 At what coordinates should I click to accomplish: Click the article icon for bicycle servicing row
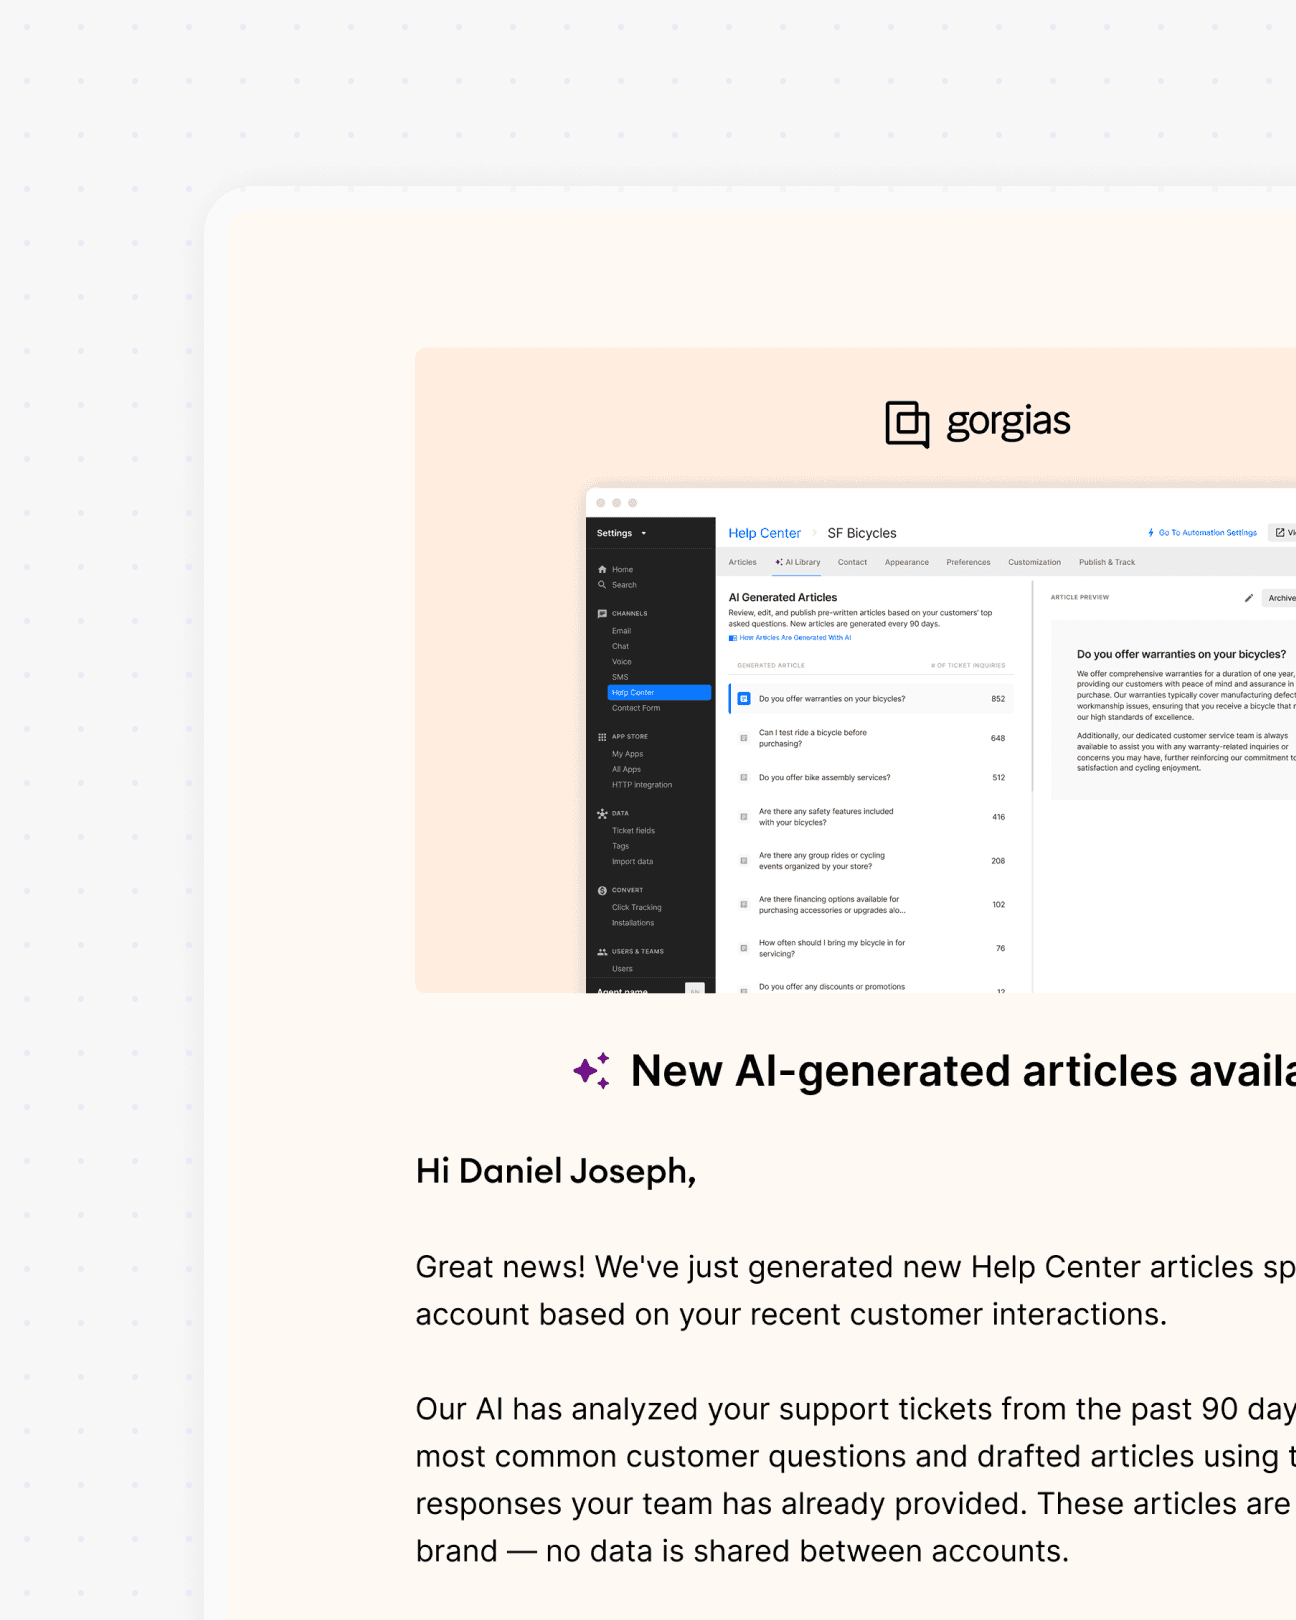(x=744, y=948)
